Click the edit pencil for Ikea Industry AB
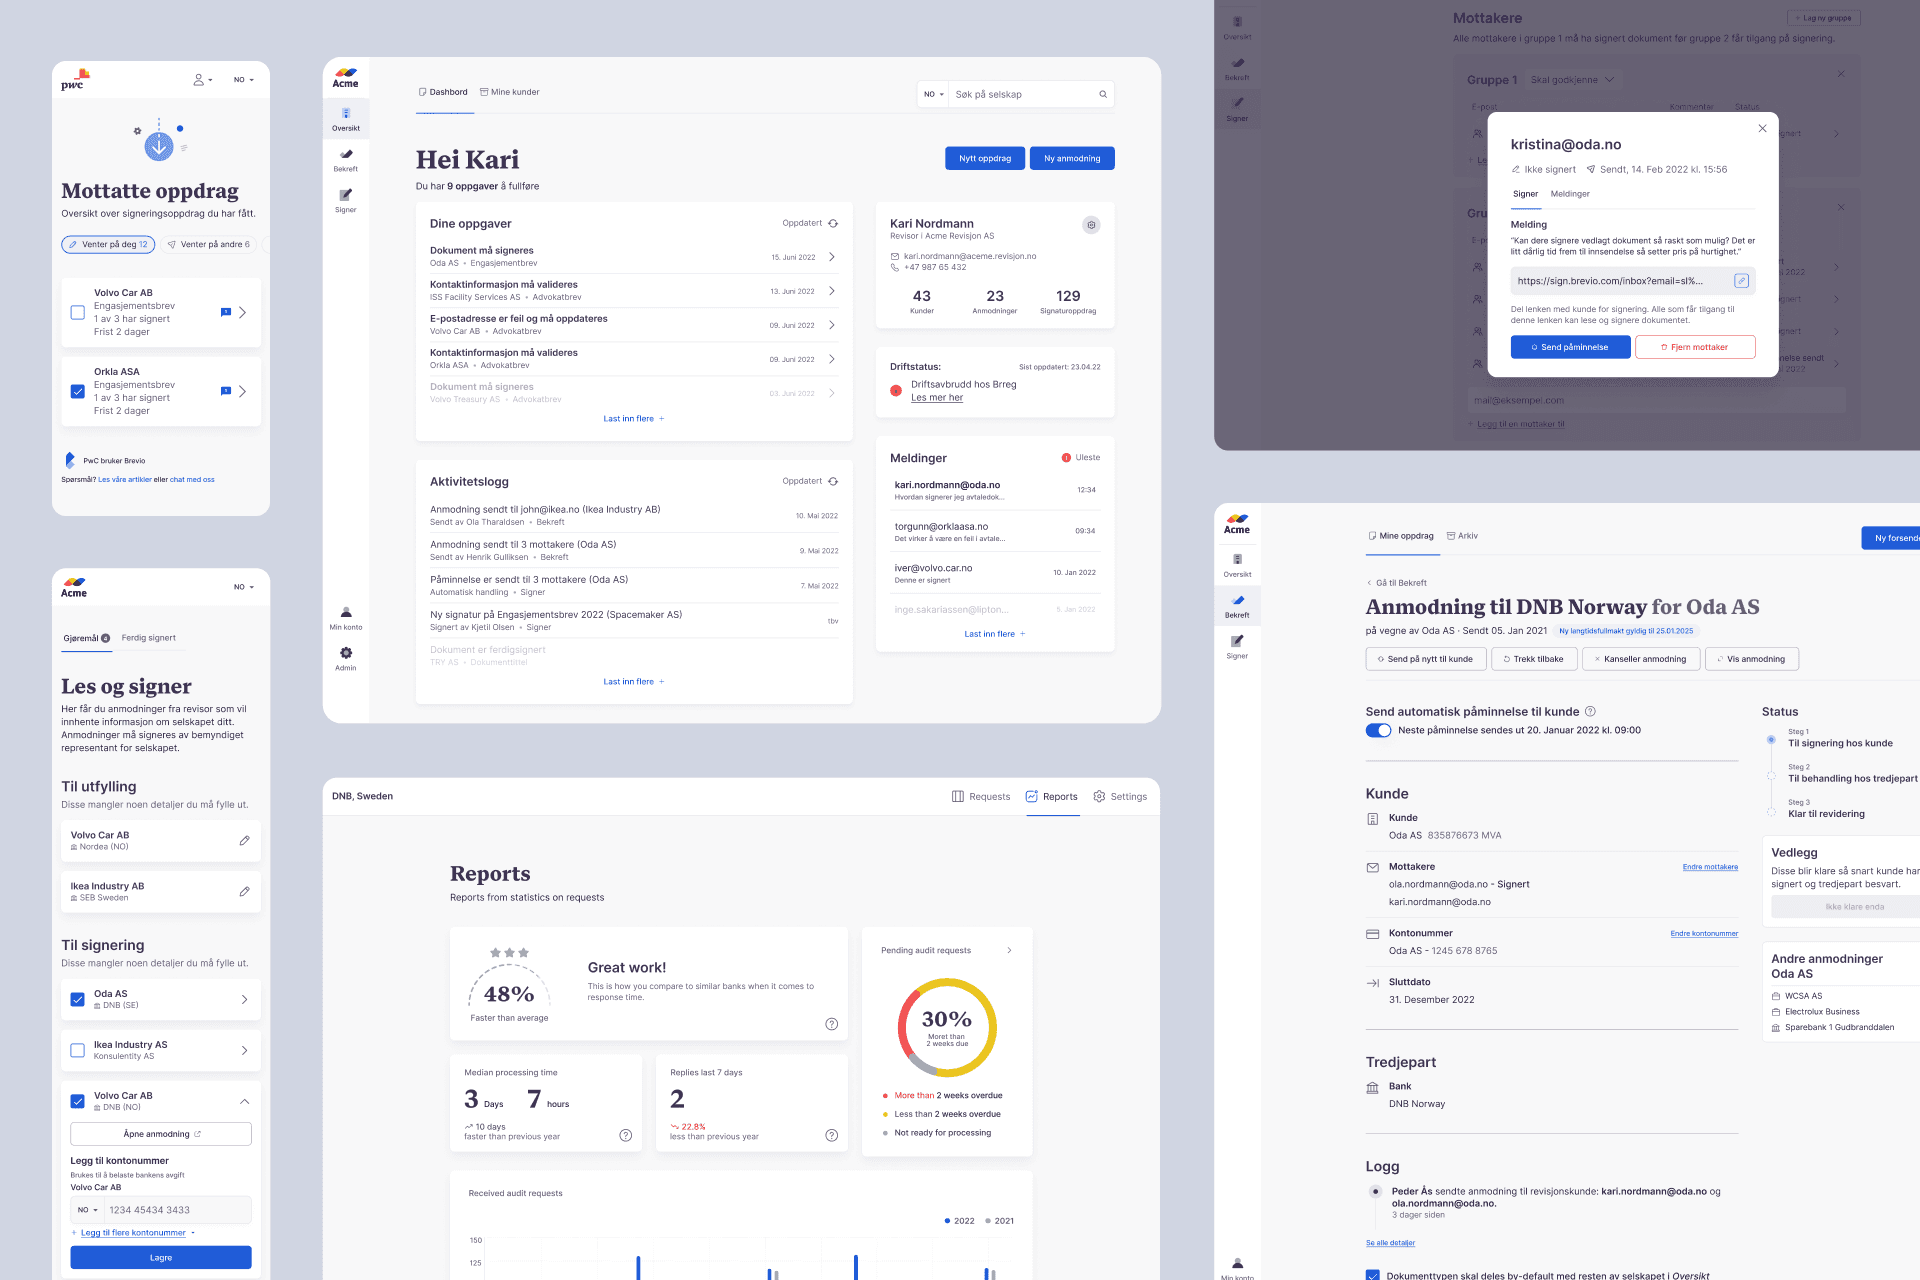The width and height of the screenshot is (1920, 1280). coord(244,891)
